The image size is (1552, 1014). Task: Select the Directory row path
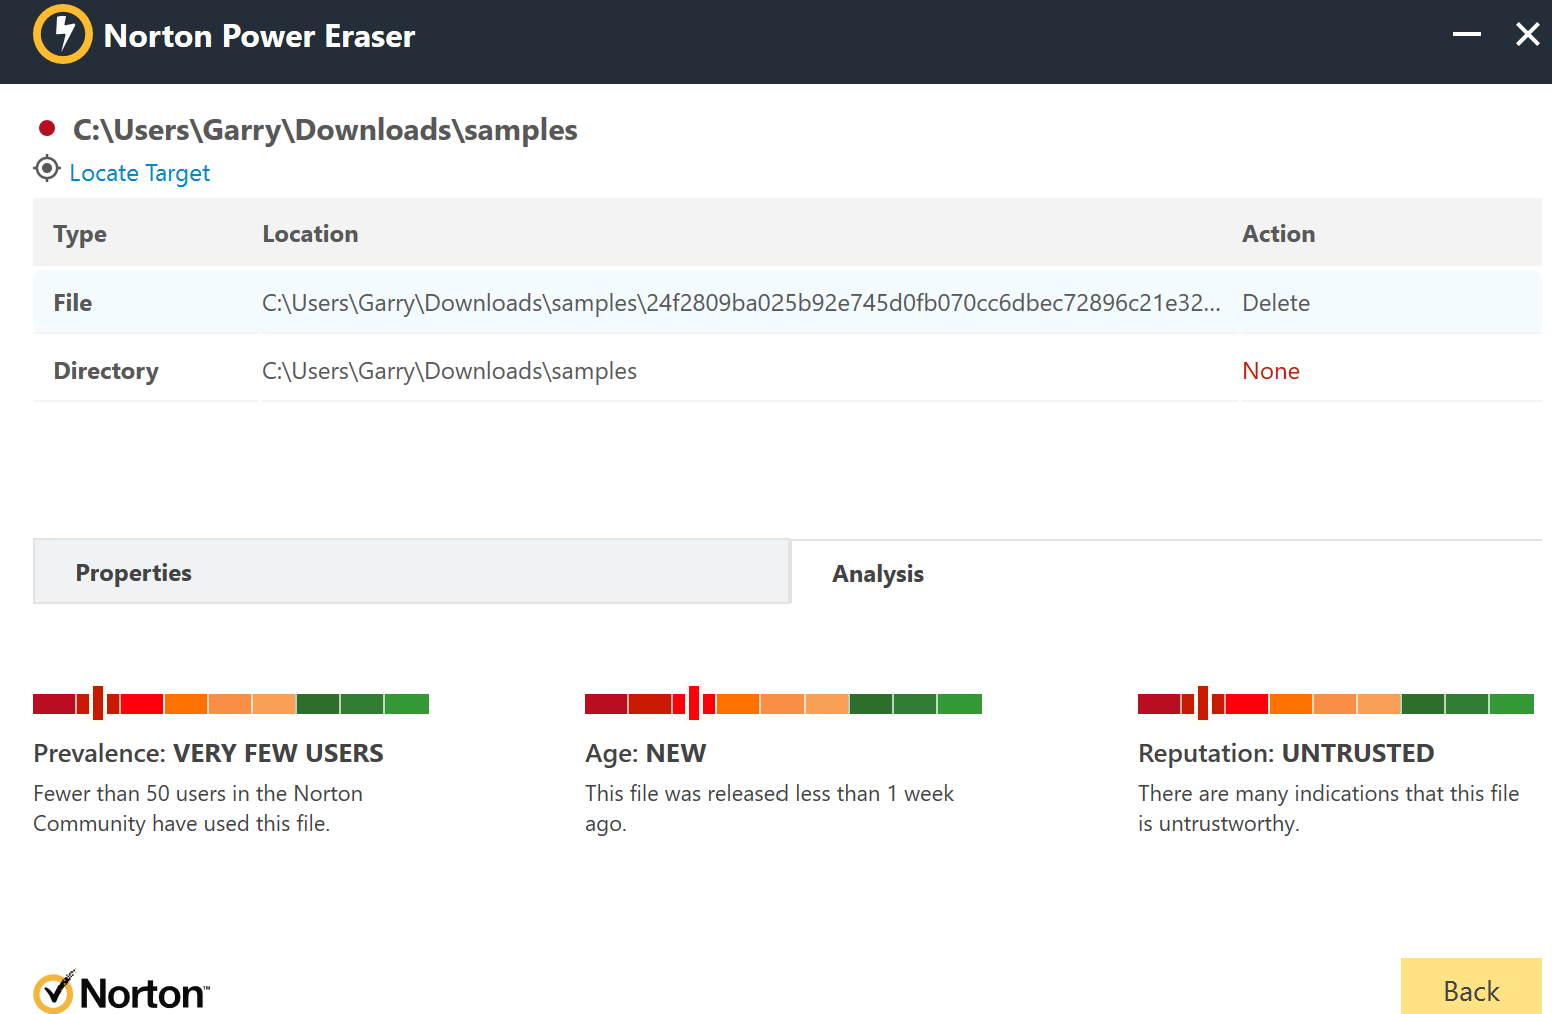pos(449,371)
